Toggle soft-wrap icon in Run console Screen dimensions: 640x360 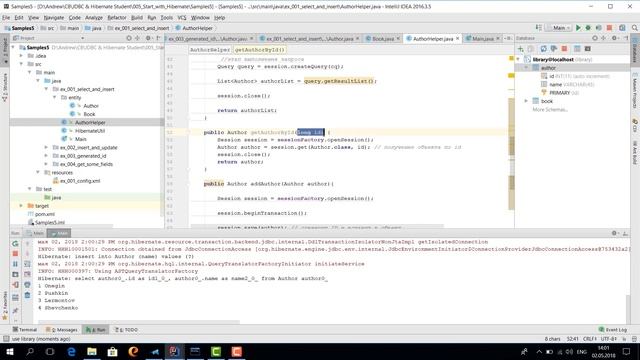27,264
